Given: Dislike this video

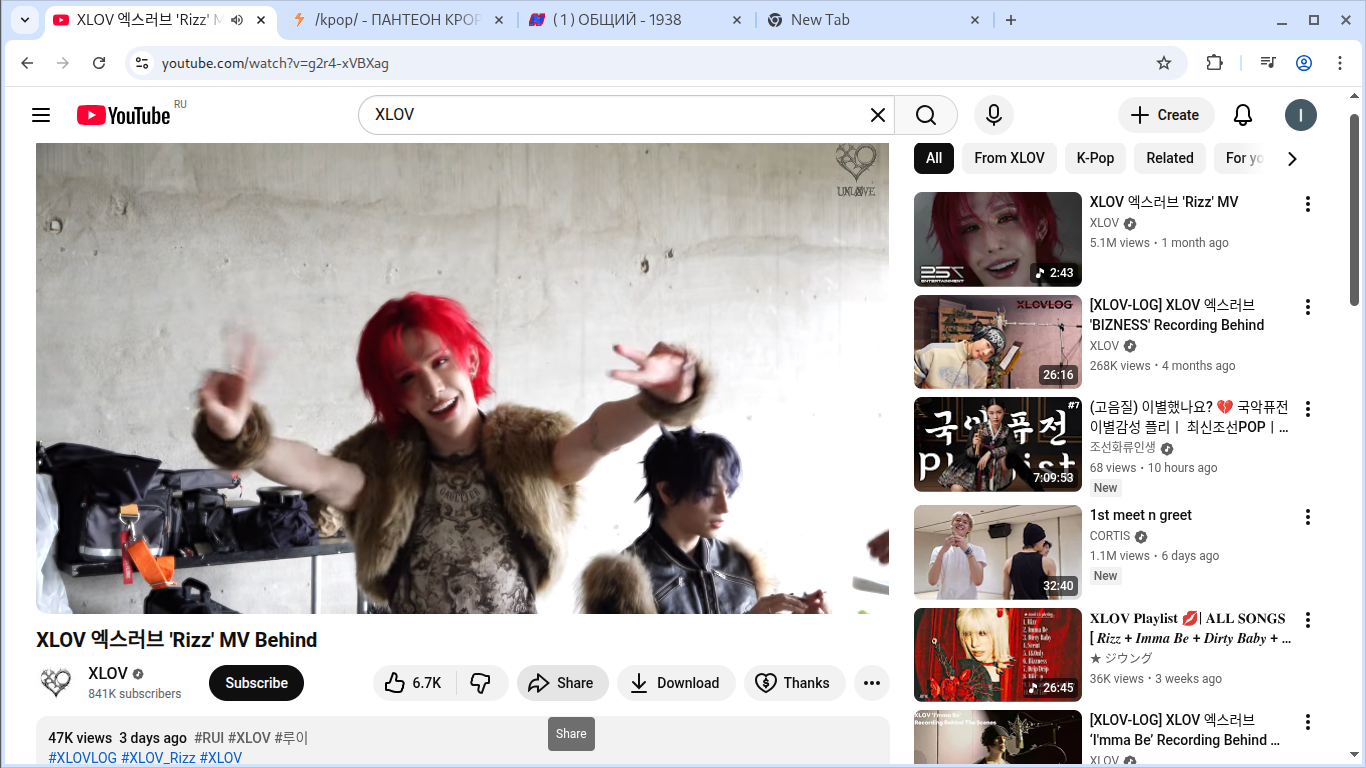Looking at the screenshot, I should [481, 683].
